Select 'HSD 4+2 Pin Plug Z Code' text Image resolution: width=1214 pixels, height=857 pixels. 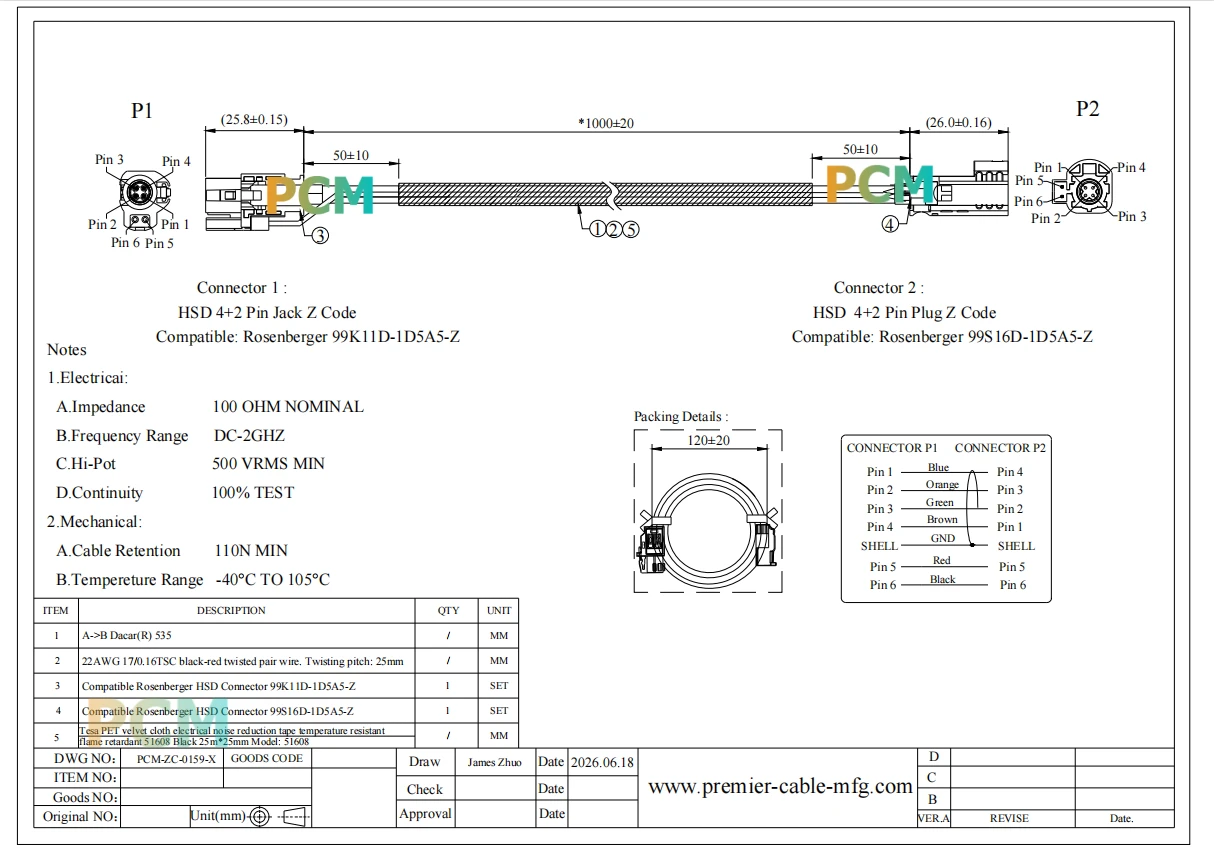tap(905, 312)
